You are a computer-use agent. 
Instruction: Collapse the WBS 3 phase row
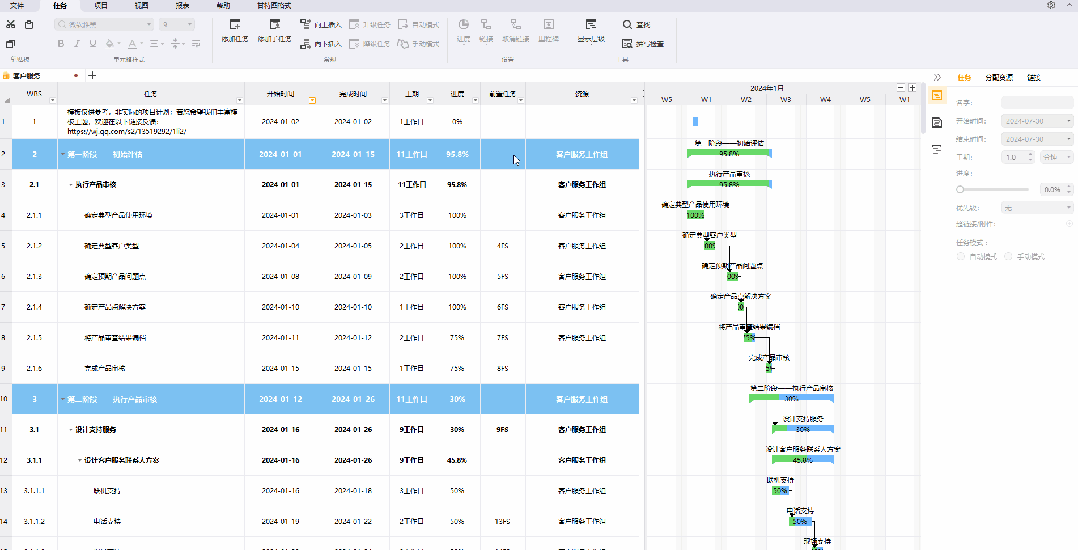[x=63, y=399]
